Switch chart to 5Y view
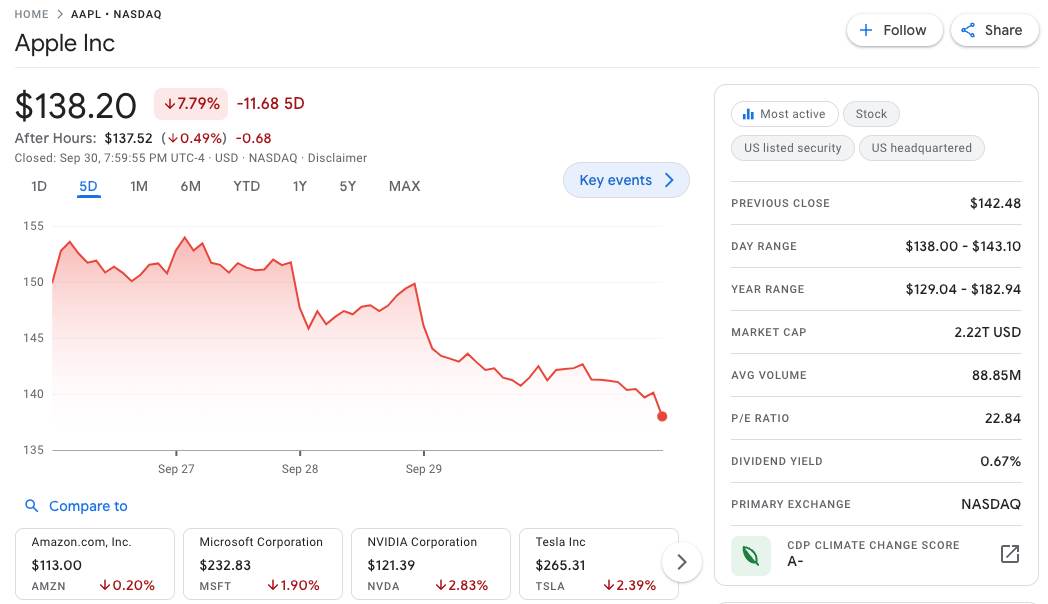Image resolution: width=1048 pixels, height=604 pixels. (x=347, y=186)
